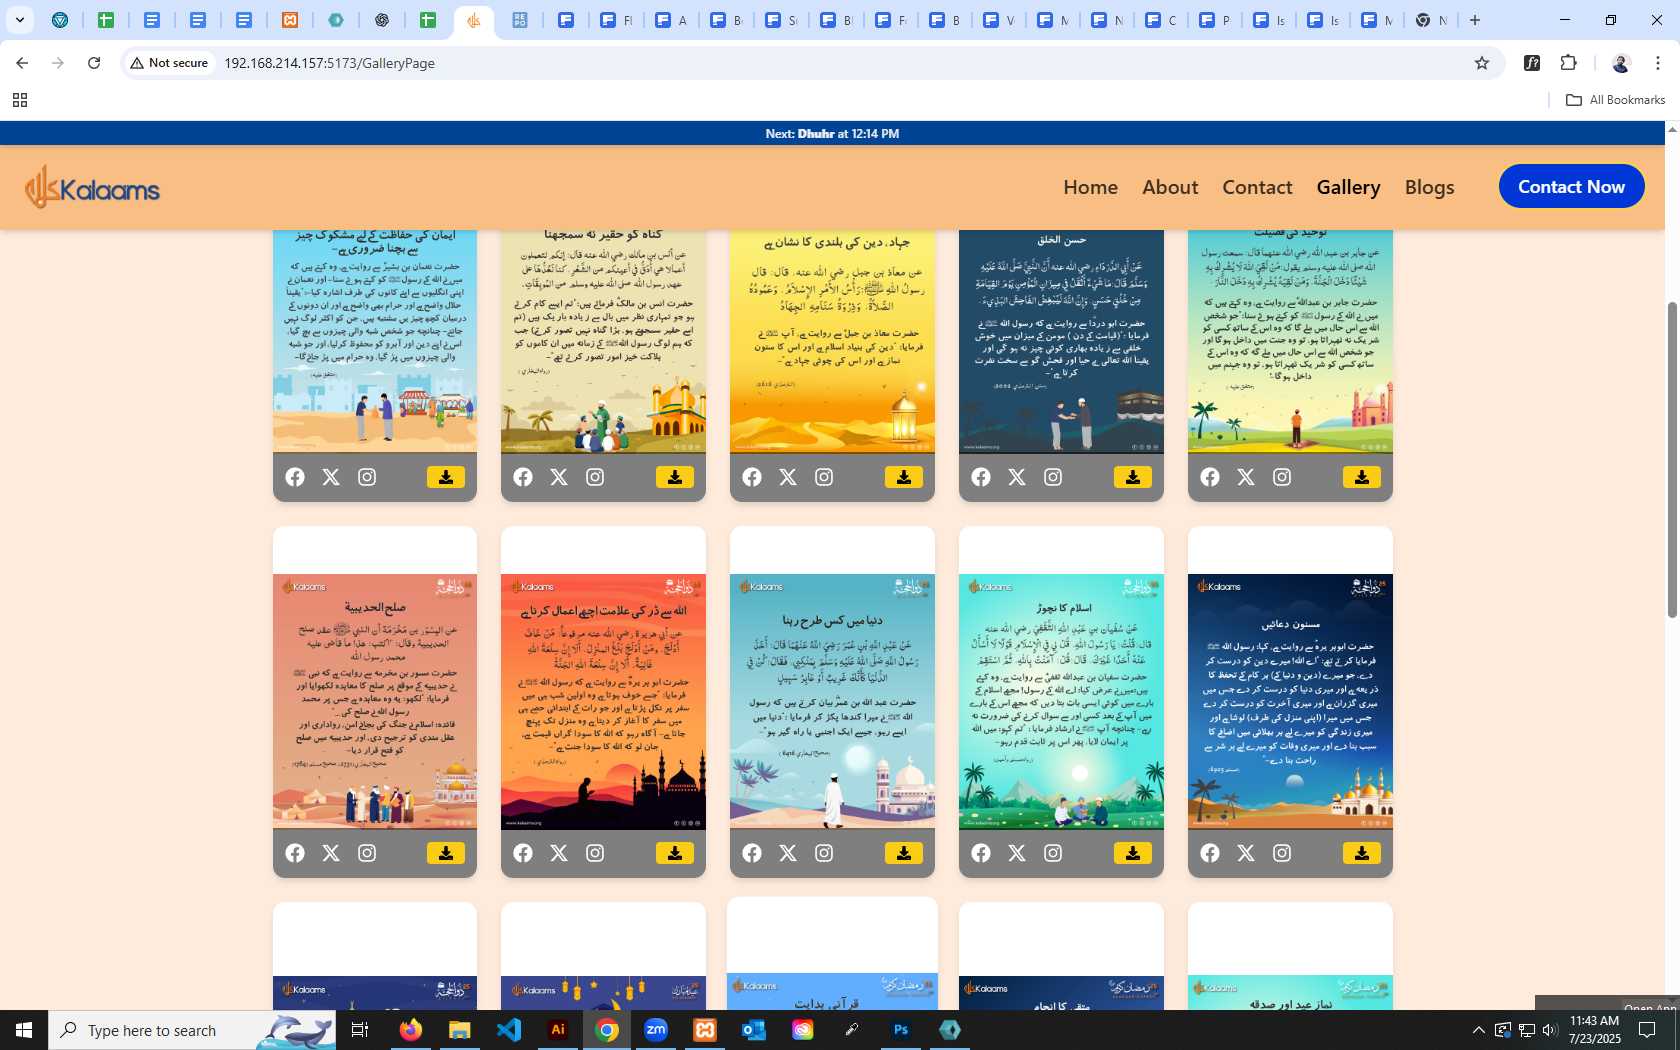This screenshot has width=1680, height=1050.
Task: Select the Gallery nav item
Action: point(1348,187)
